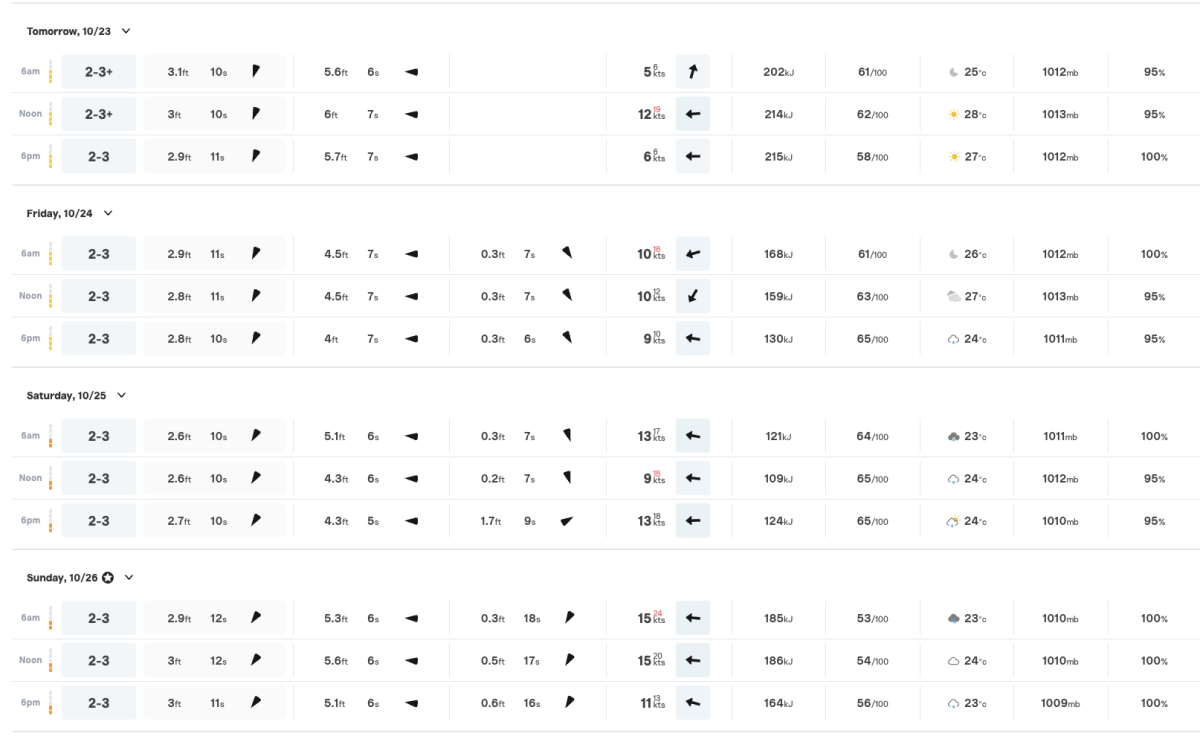Click the primary swell arrow beside 3.1ft 10s
This screenshot has height=736, width=1200.
256,71
